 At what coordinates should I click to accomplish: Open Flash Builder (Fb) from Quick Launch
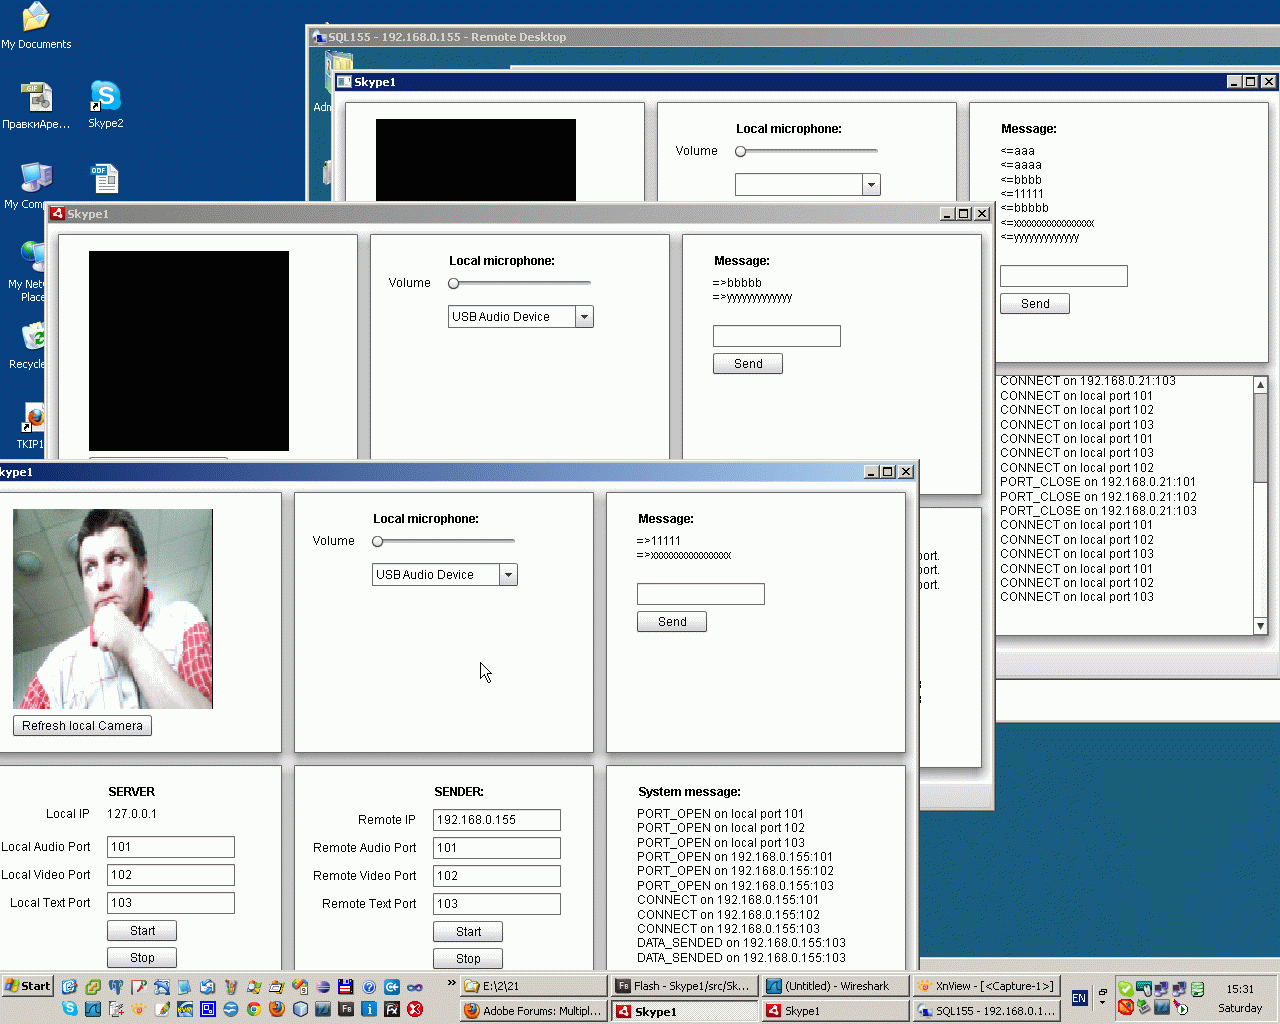[345, 1010]
